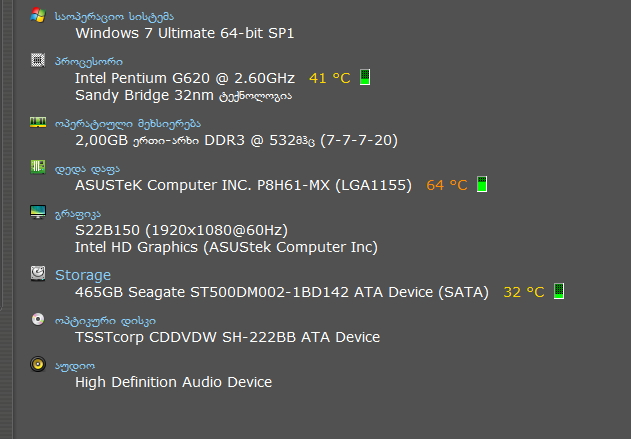The image size is (631, 439).
Task: Click the 41 °C processor temperature value
Action: click(x=330, y=77)
